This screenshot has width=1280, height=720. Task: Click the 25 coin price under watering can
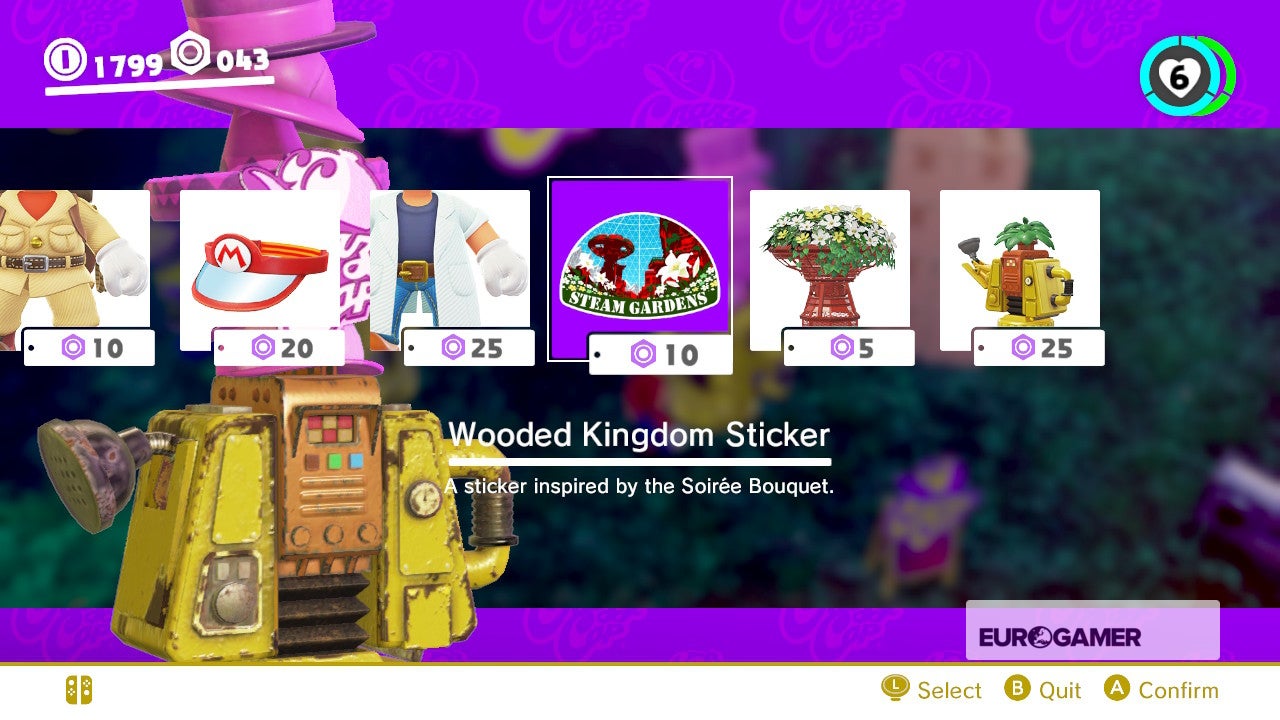coord(1039,347)
